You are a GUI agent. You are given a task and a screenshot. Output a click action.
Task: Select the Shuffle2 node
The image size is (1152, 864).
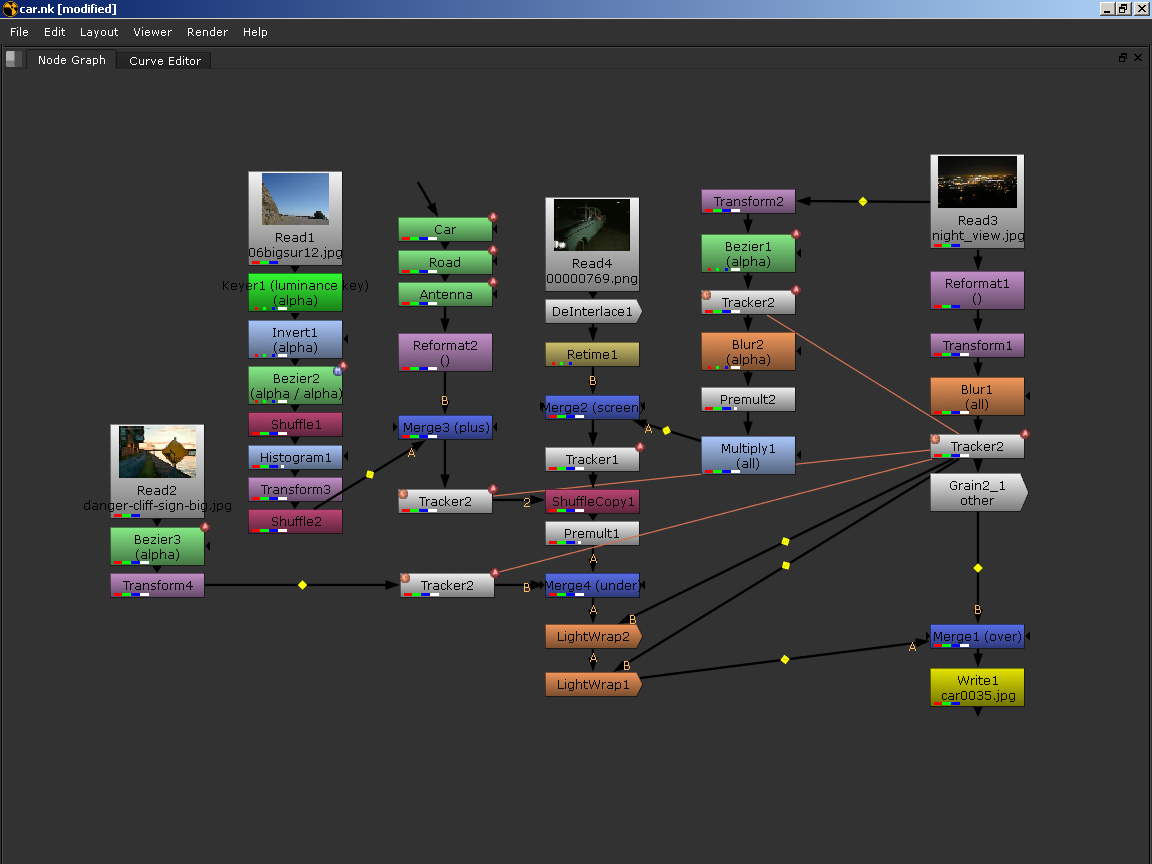click(x=295, y=522)
